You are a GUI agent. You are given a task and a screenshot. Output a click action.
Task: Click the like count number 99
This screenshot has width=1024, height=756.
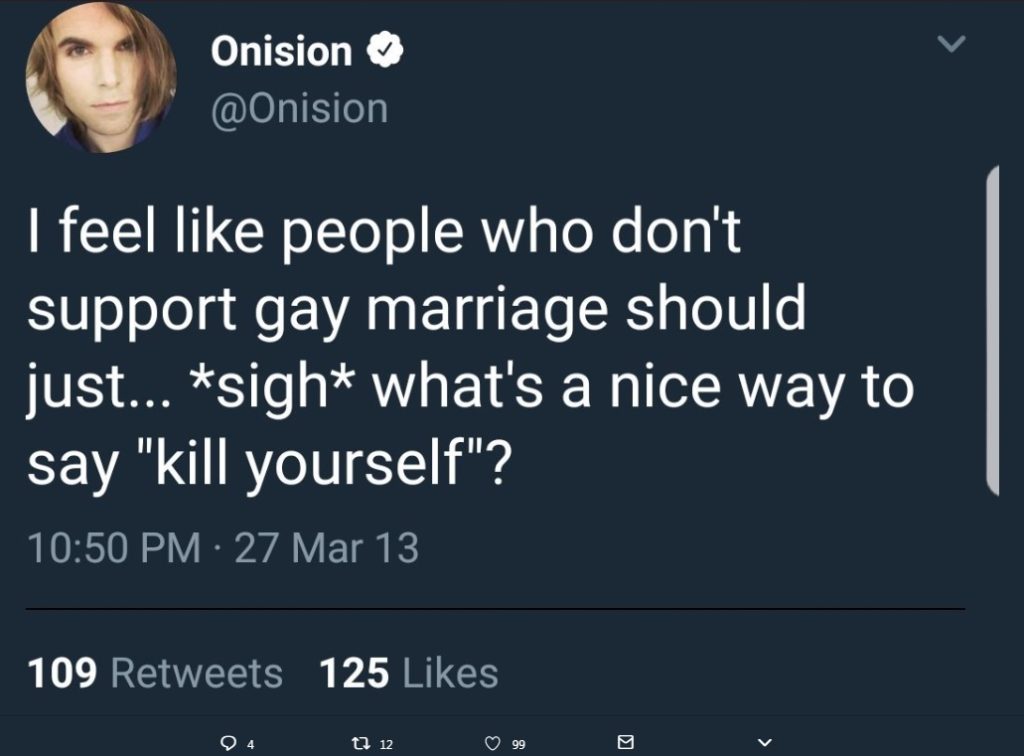point(517,744)
